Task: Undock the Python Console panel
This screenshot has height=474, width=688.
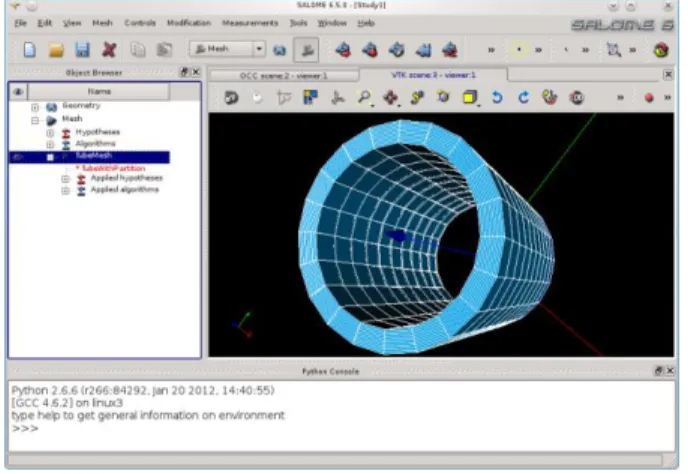Action: pos(658,371)
